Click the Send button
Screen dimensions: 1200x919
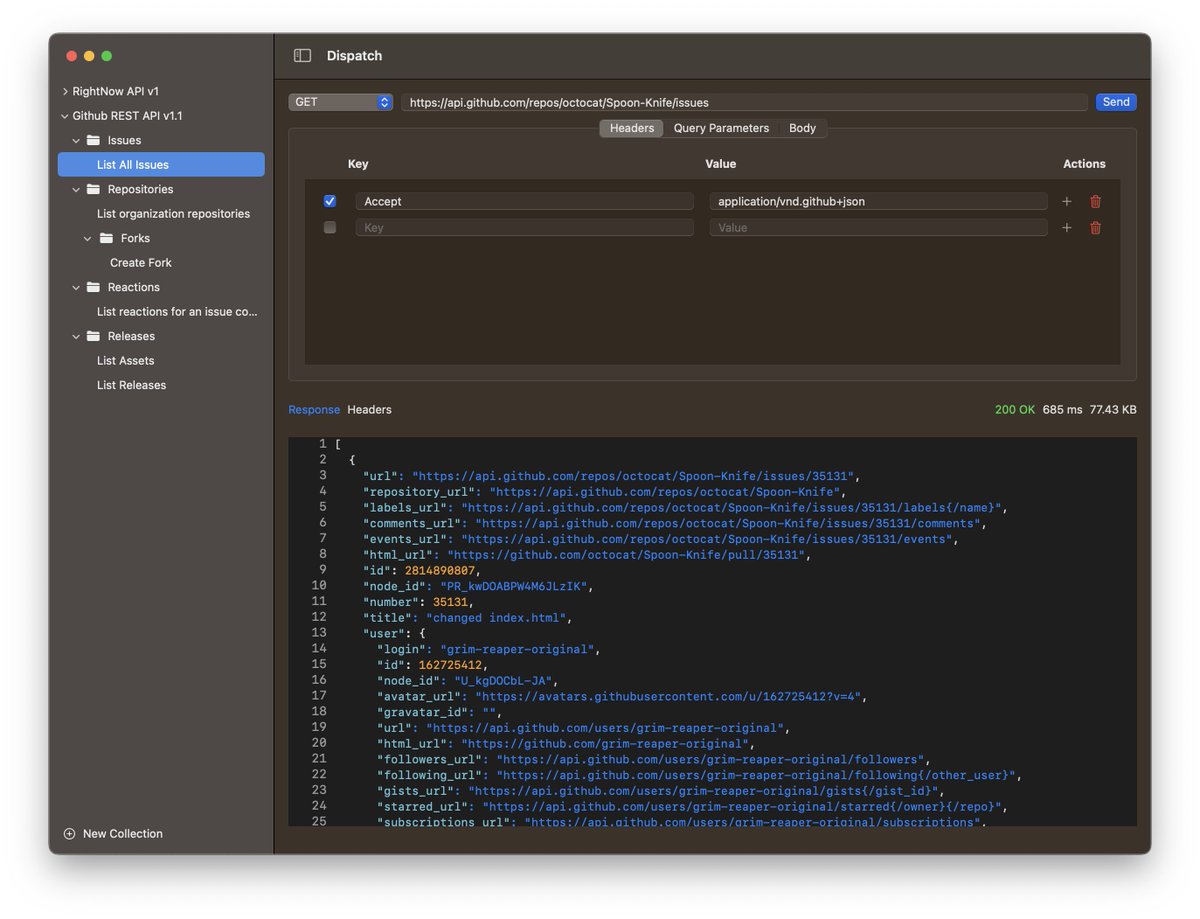click(x=1115, y=101)
